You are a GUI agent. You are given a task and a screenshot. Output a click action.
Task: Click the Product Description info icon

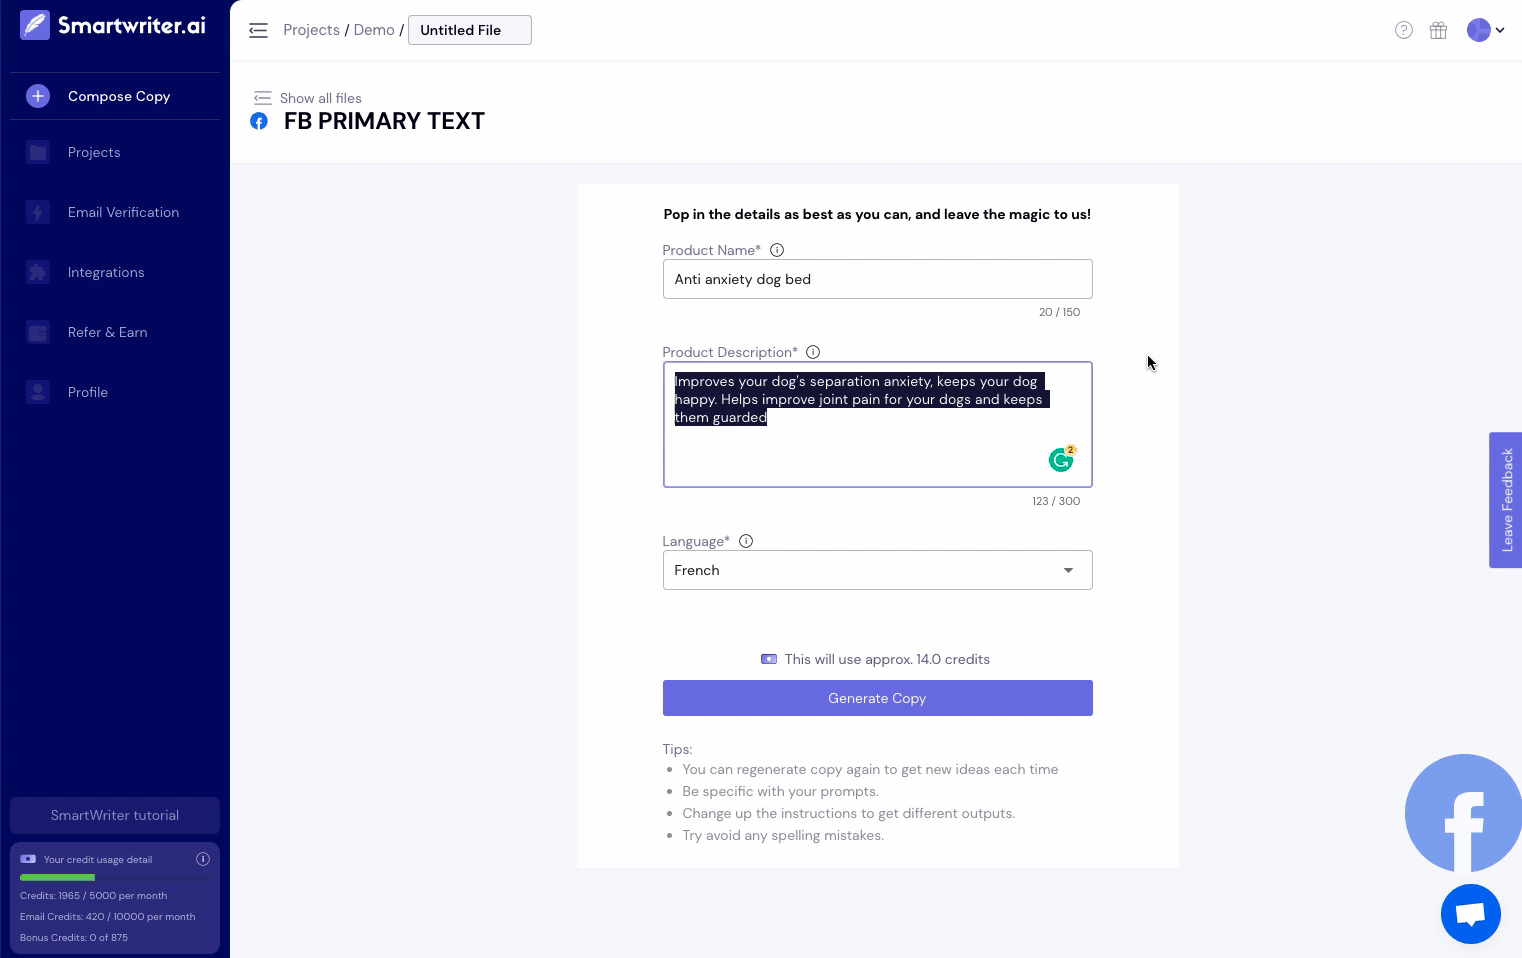click(x=813, y=352)
